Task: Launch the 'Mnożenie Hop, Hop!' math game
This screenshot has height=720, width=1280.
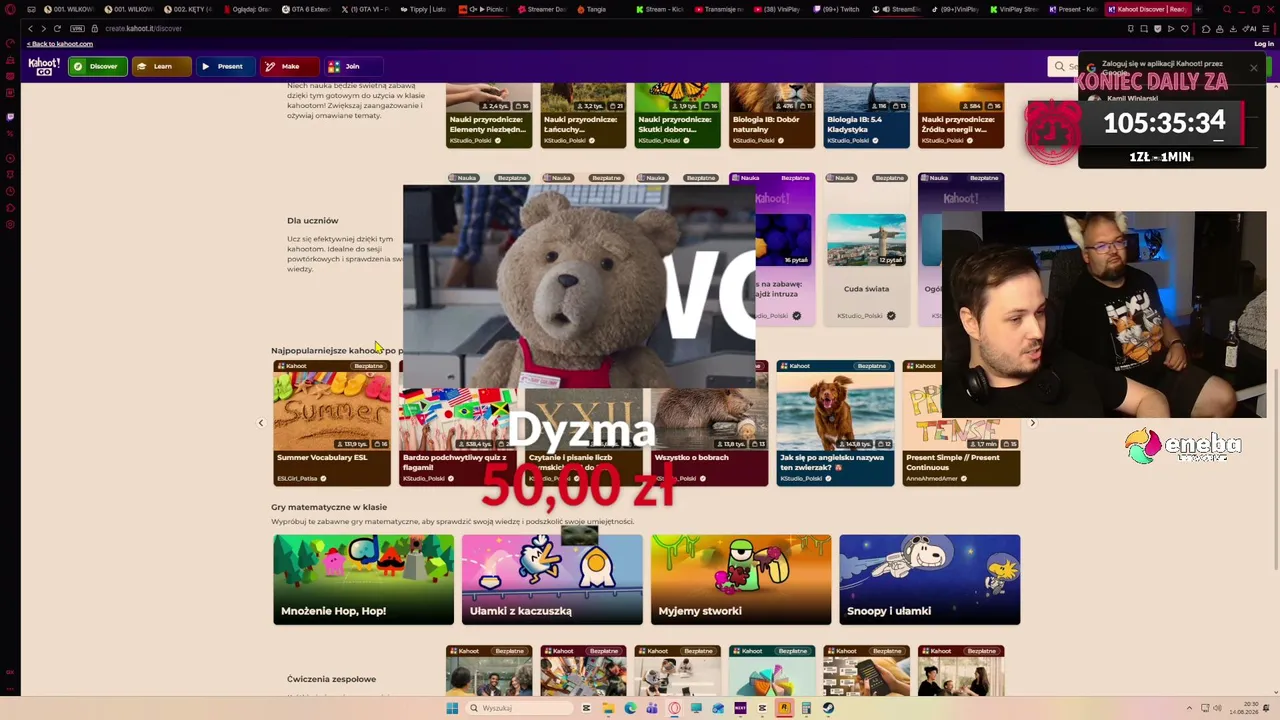Action: click(363, 580)
